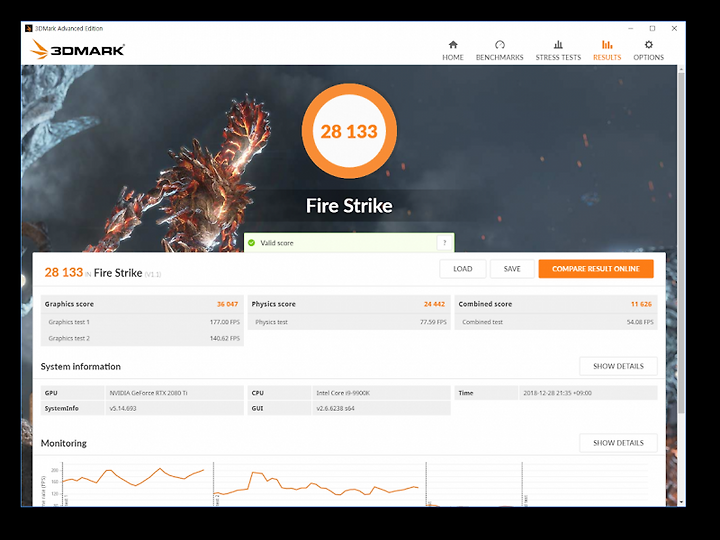
Task: Open the Benchmarks gauge icon
Action: point(500,45)
